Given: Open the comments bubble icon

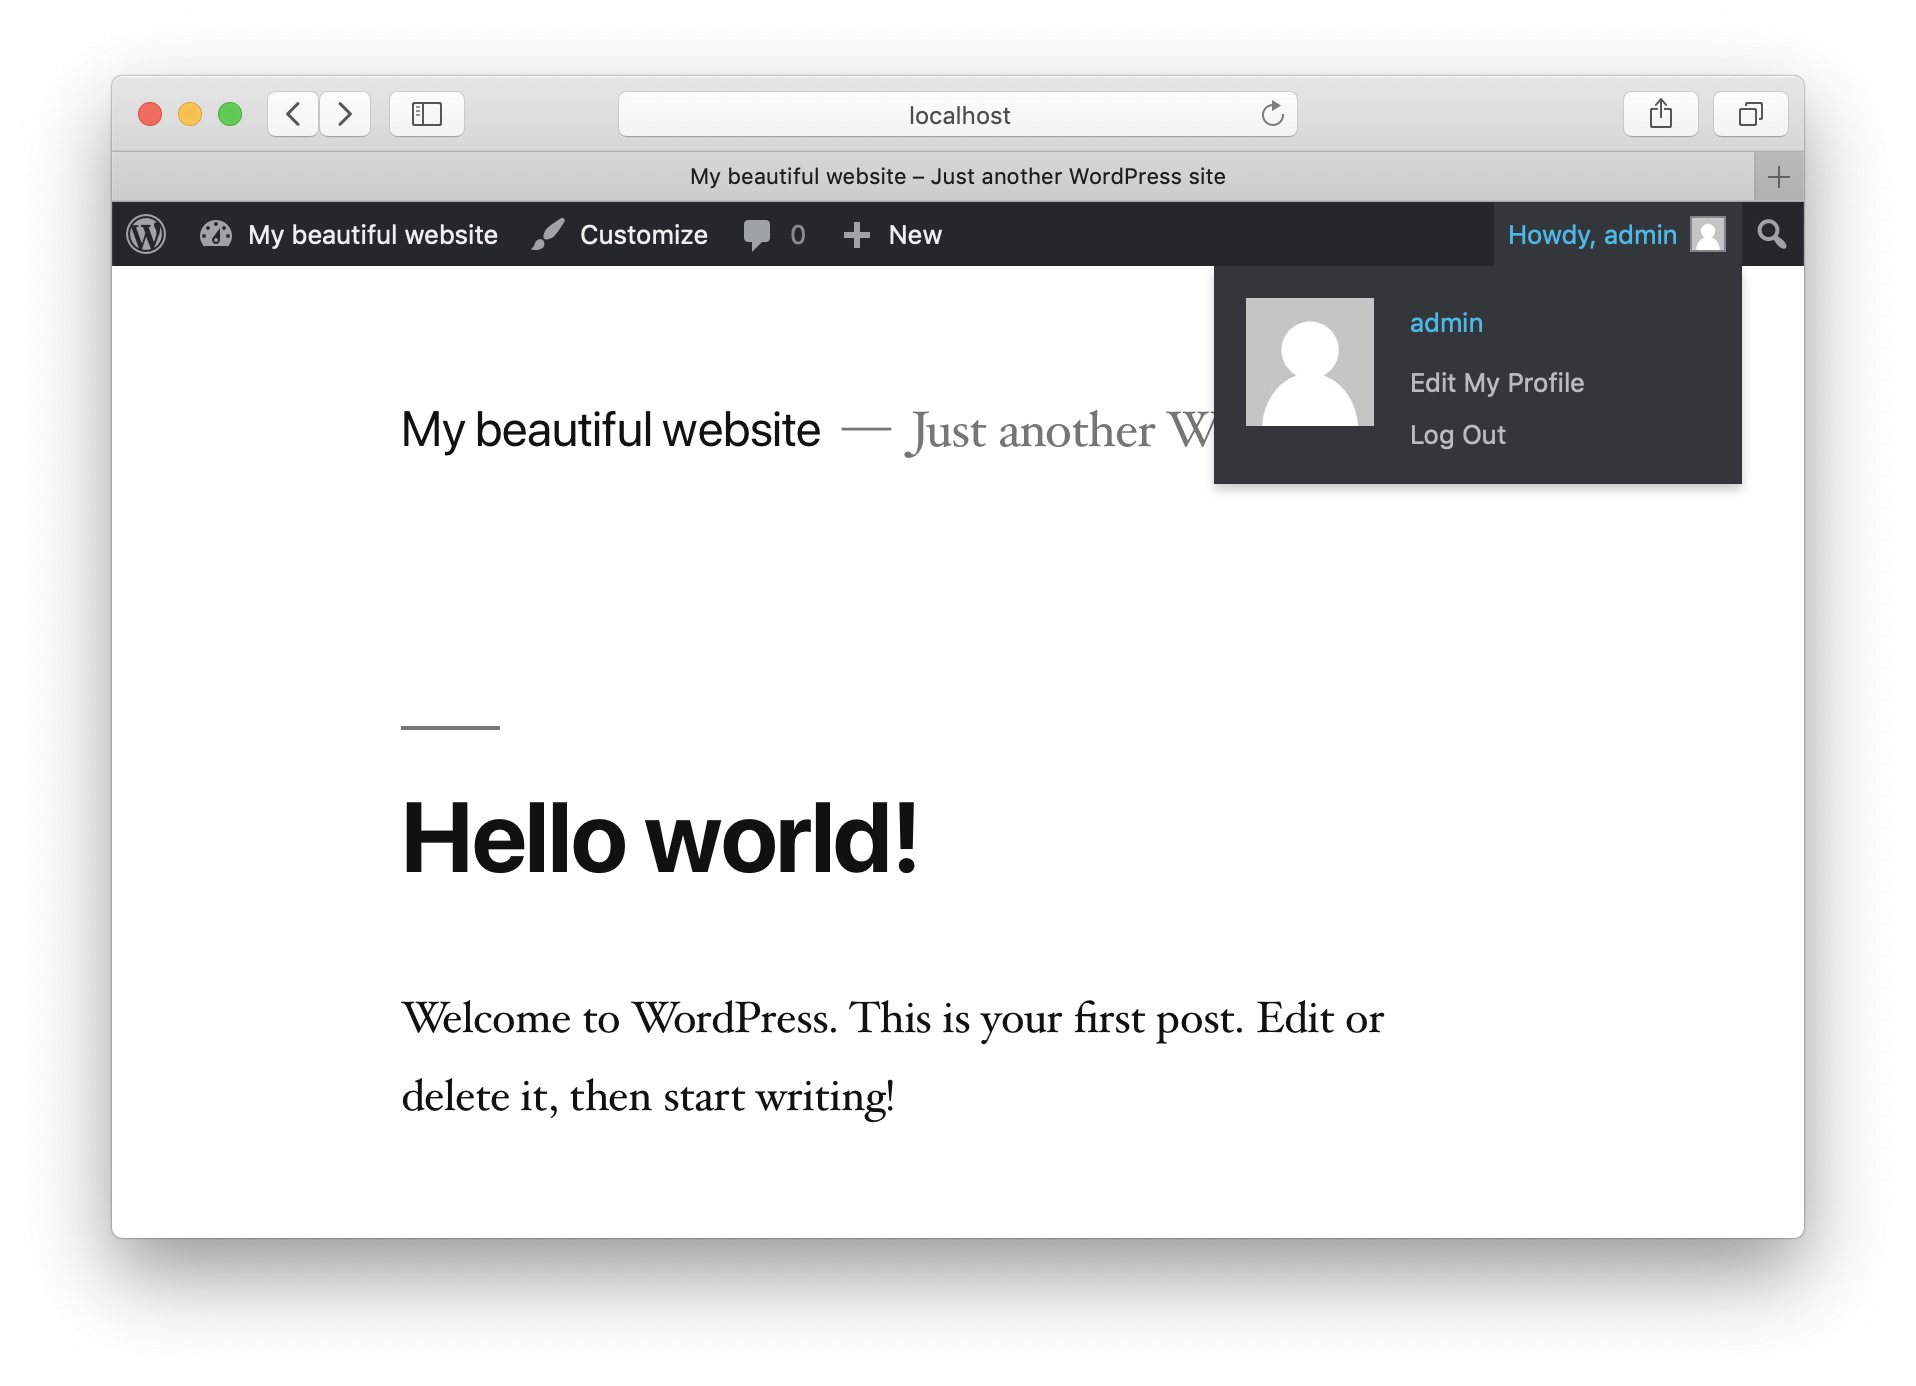Looking at the screenshot, I should point(755,234).
